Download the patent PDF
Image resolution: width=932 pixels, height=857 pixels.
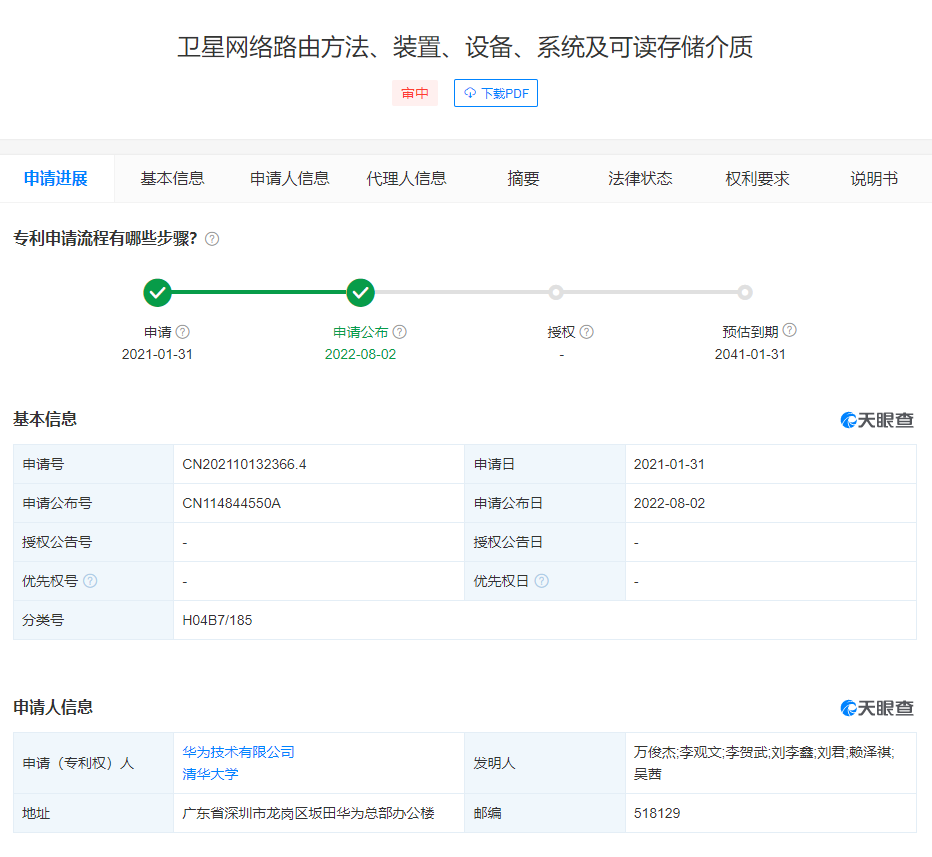[x=496, y=93]
